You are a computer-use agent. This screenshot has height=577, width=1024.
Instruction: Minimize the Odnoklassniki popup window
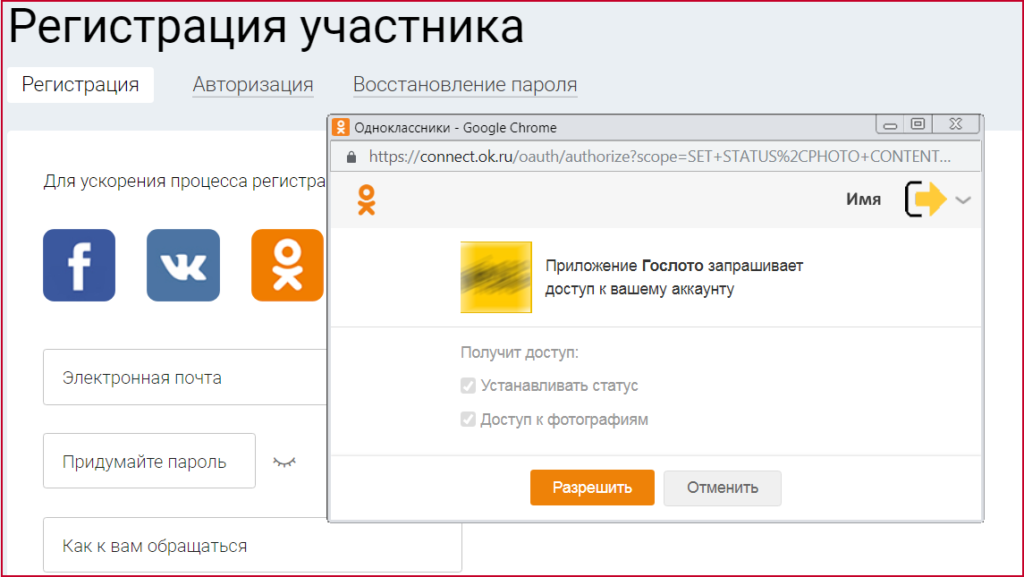point(889,125)
